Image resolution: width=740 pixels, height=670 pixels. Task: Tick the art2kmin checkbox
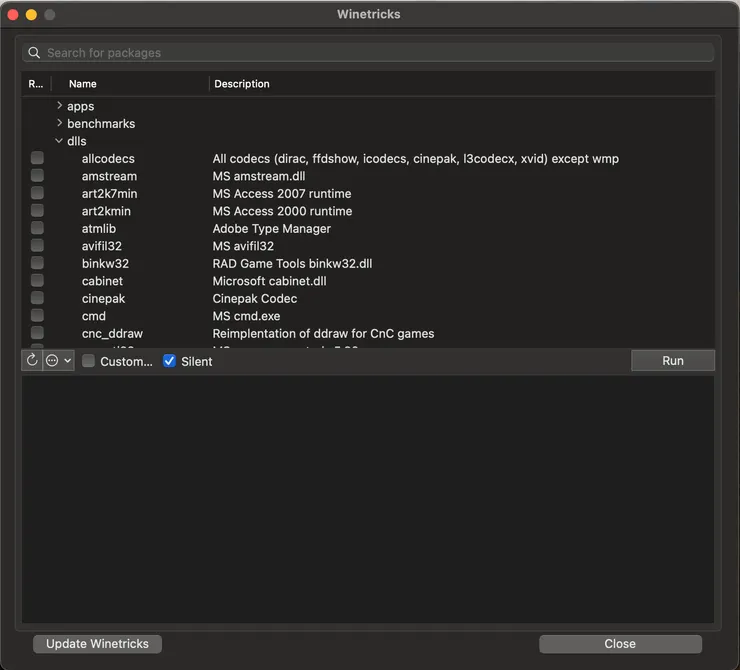37,210
